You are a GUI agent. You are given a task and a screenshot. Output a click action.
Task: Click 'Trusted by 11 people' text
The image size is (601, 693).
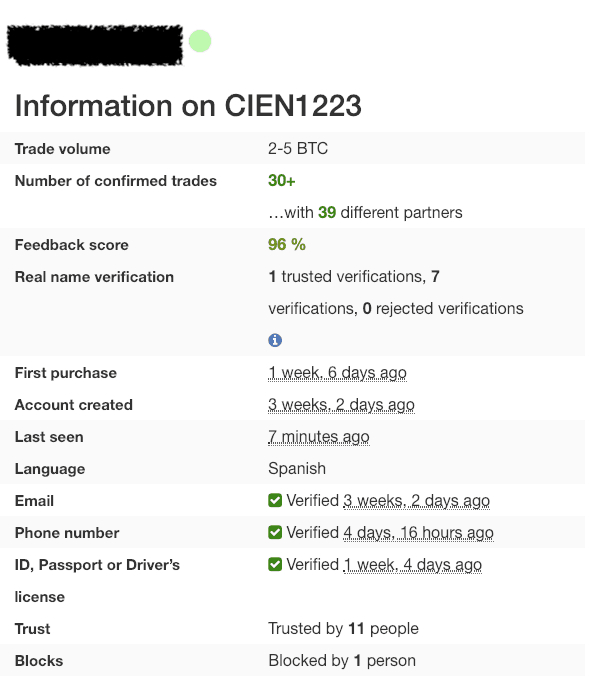point(343,628)
